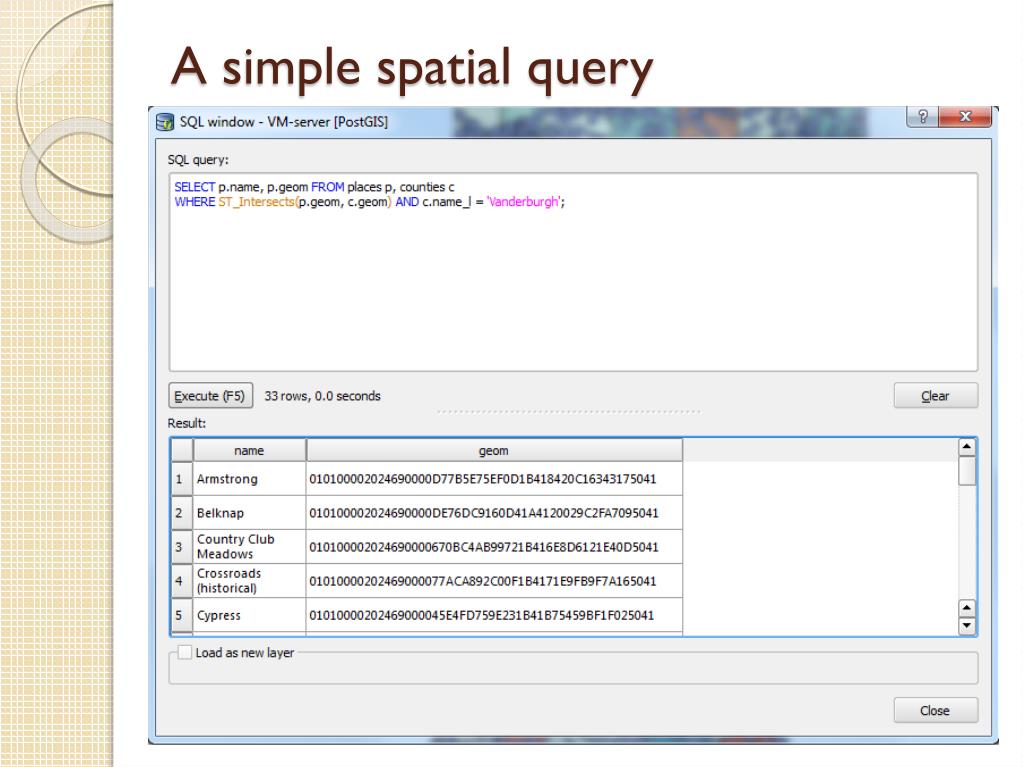Screen dimensions: 1023x767
Task: Select the Cypress name cell
Action: 248,615
